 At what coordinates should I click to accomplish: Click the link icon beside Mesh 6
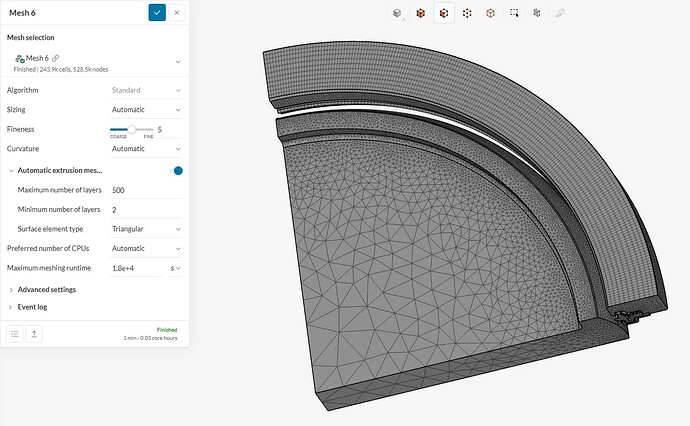(x=56, y=58)
